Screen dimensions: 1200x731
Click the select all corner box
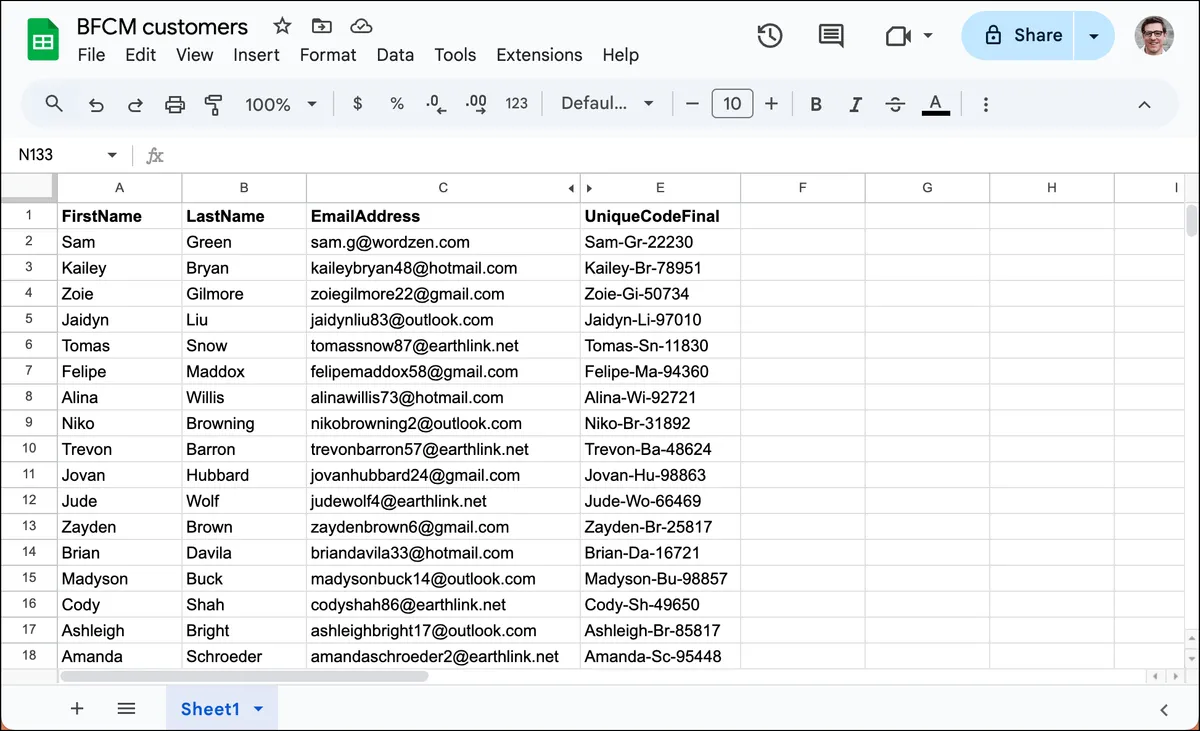tap(29, 188)
